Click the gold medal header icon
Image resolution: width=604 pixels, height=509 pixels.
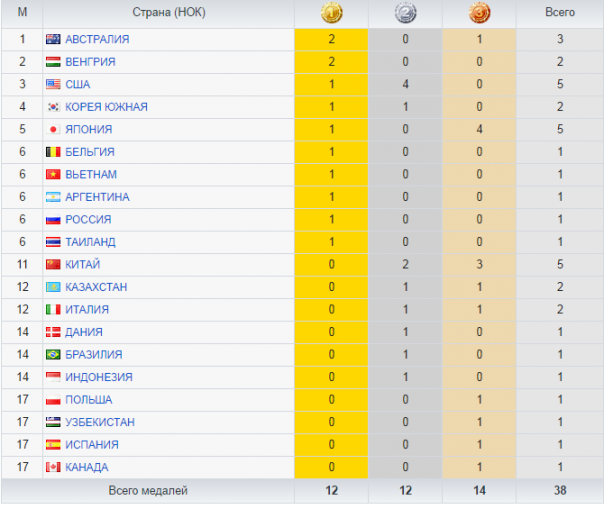coord(331,13)
